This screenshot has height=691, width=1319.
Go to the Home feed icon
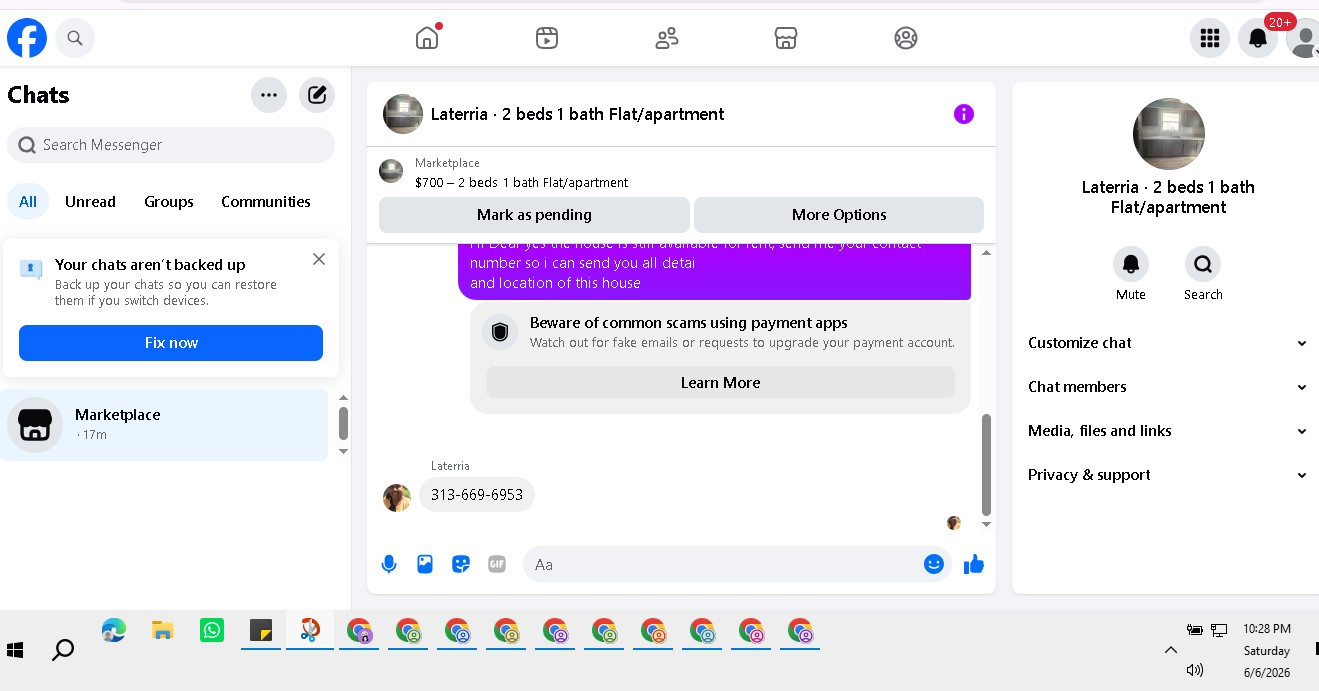pyautogui.click(x=427, y=38)
